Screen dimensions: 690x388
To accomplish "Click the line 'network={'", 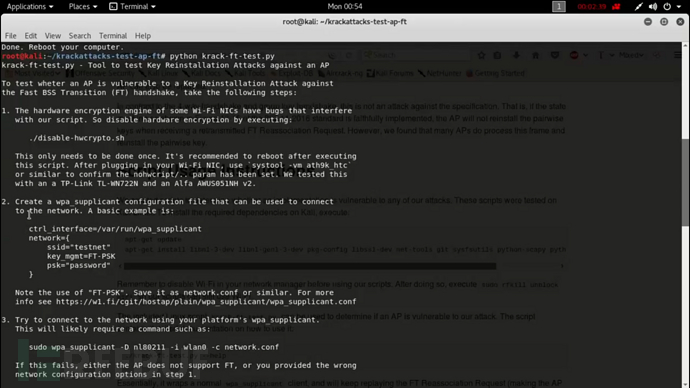I will [x=49, y=238].
